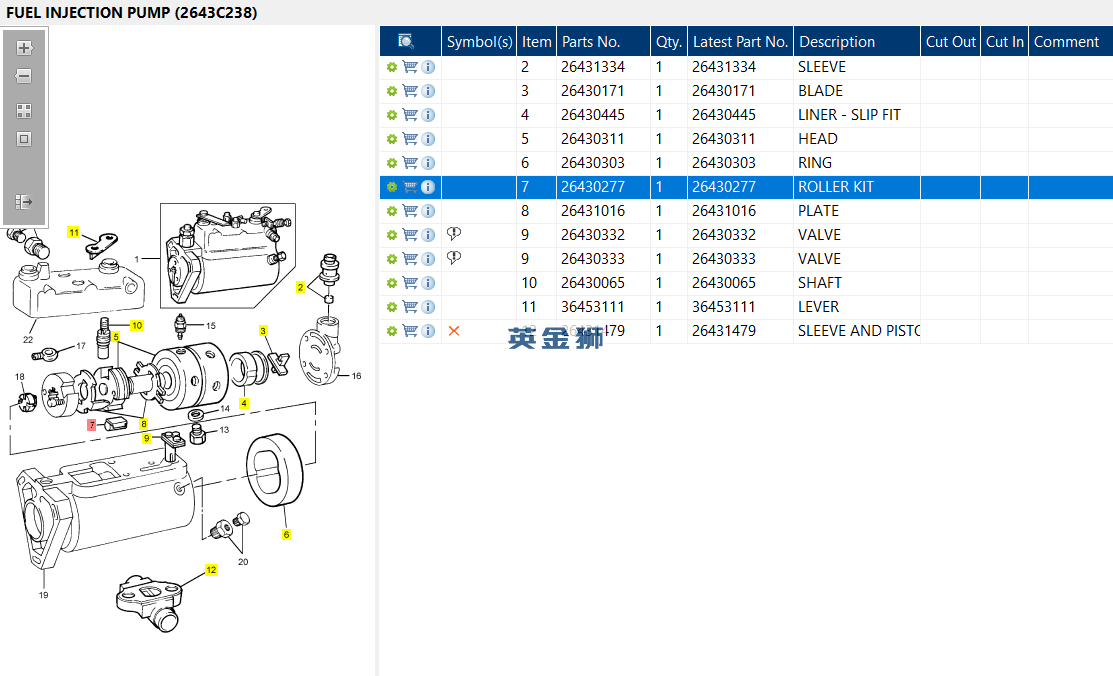The height and width of the screenshot is (676, 1113).
Task: Sort by Qty. column header
Action: 669,41
